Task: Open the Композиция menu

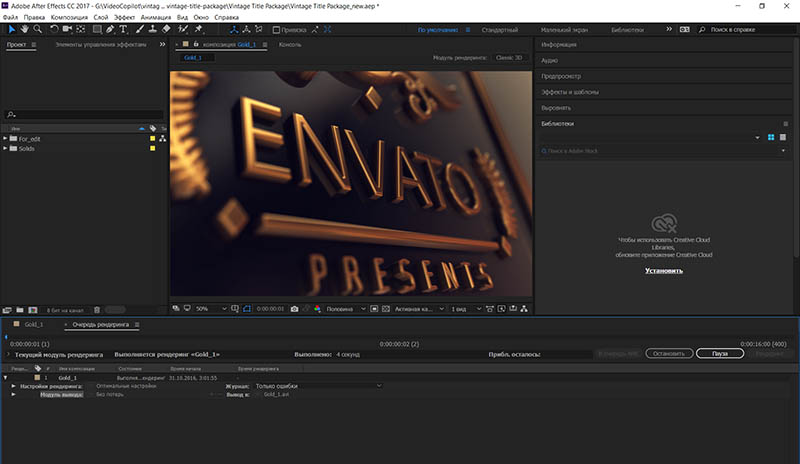Action: pos(69,17)
